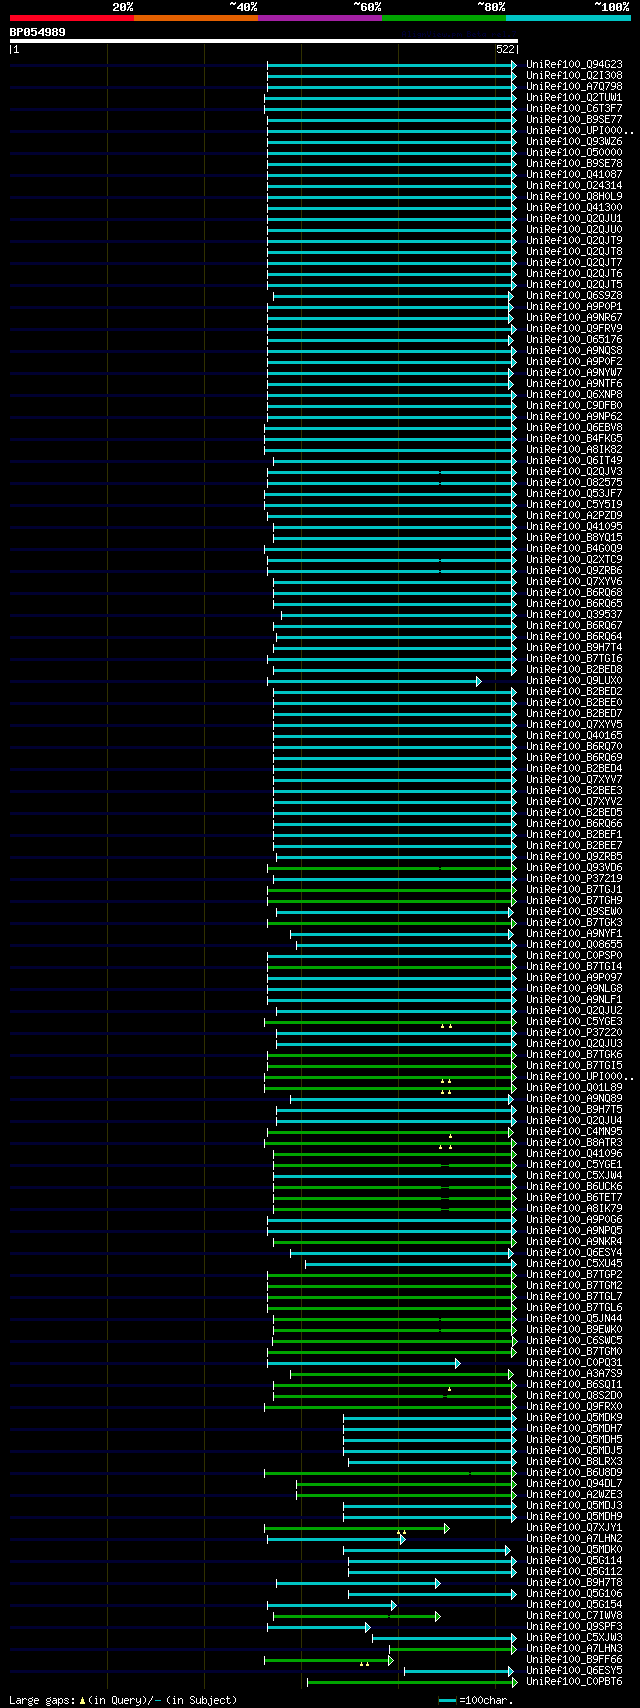Select hit label UniRef100_B9H7T4
Screen dimensions: 640x1708
574,648
